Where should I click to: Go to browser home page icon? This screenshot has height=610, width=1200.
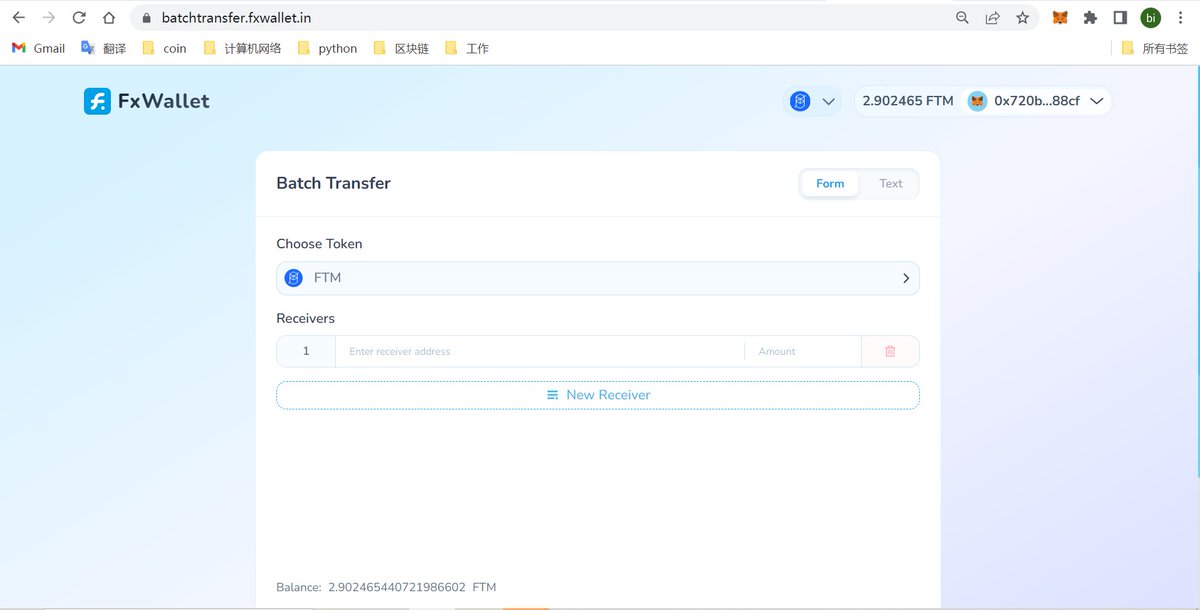pyautogui.click(x=109, y=18)
